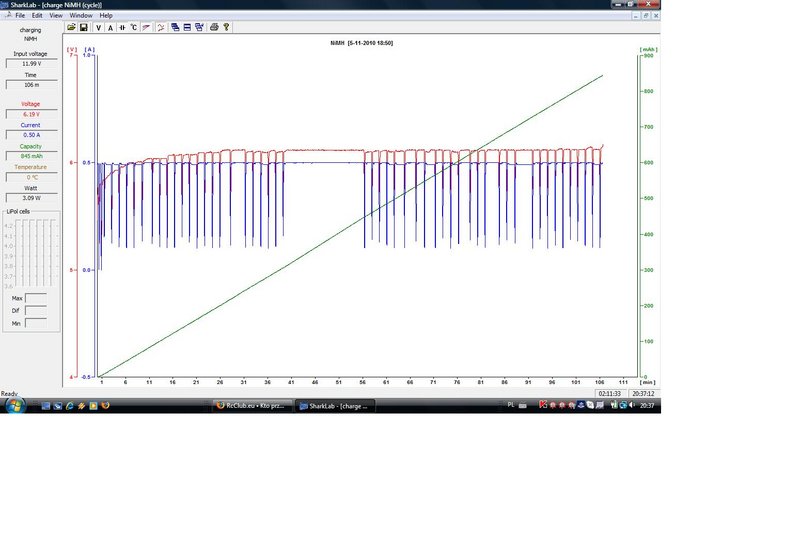Viewport: 800px width, 536px height.
Task: Toggle the temperature curve with the °C button
Action: point(134,28)
